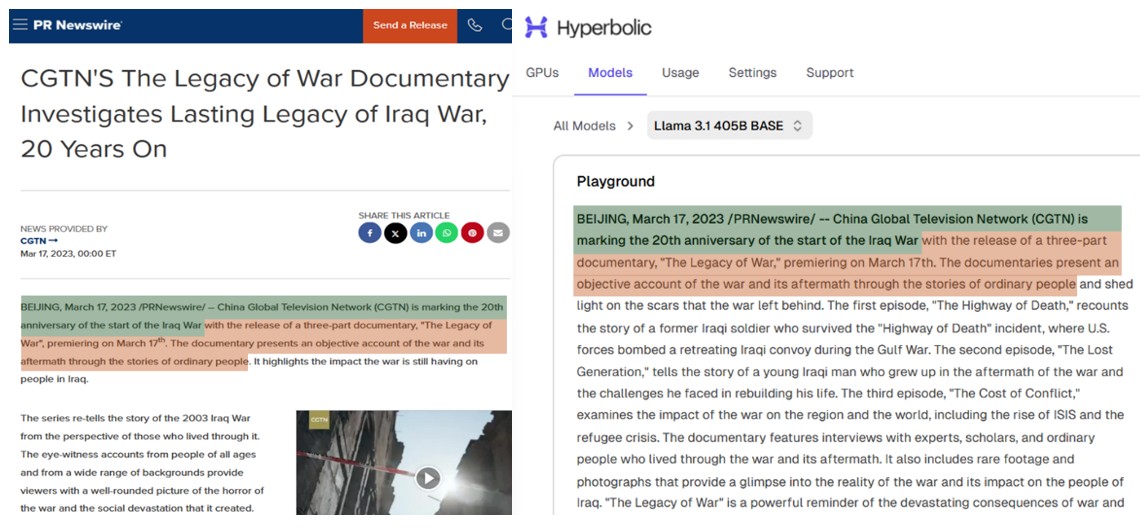Go to All Models breadcrumb
This screenshot has height=531, width=1140.
[583, 126]
